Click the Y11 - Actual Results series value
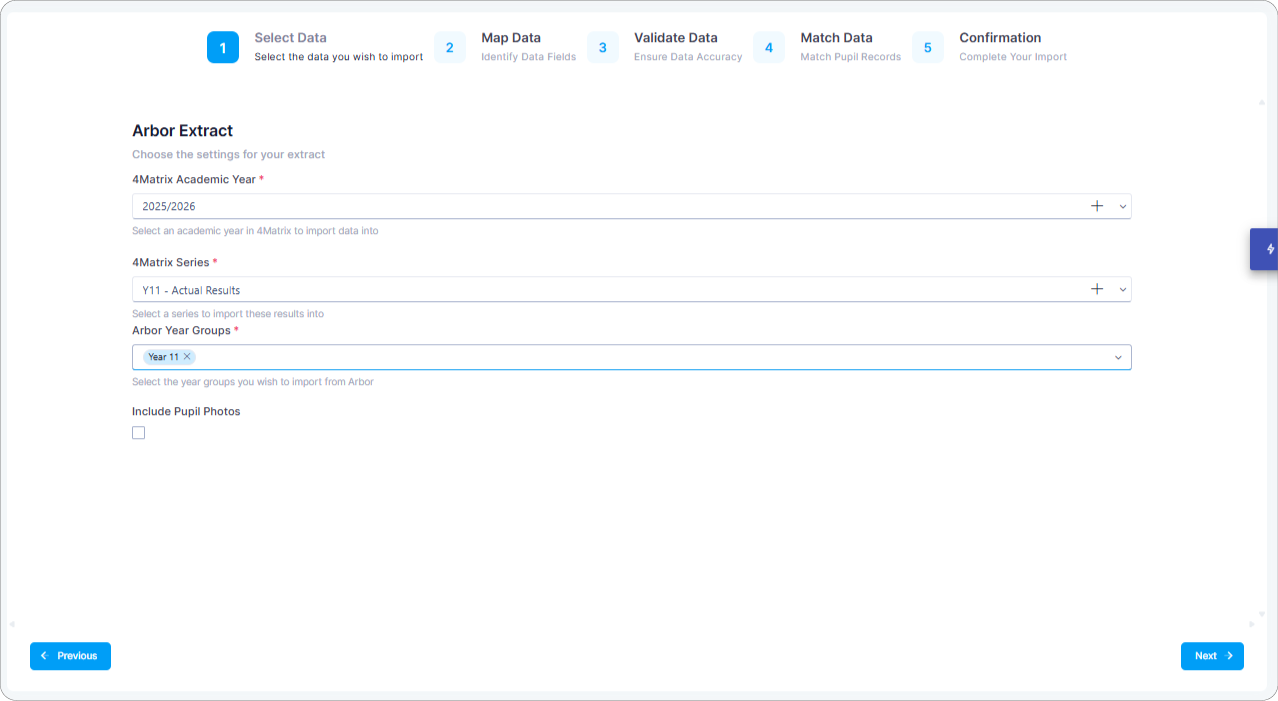The height and width of the screenshot is (701, 1278). [191, 290]
